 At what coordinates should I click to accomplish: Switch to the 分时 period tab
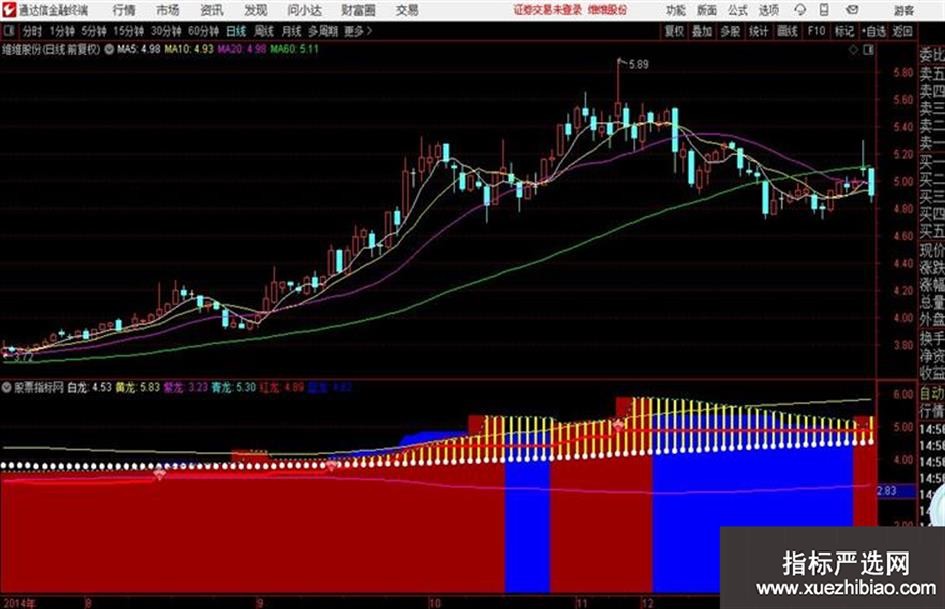coord(33,31)
